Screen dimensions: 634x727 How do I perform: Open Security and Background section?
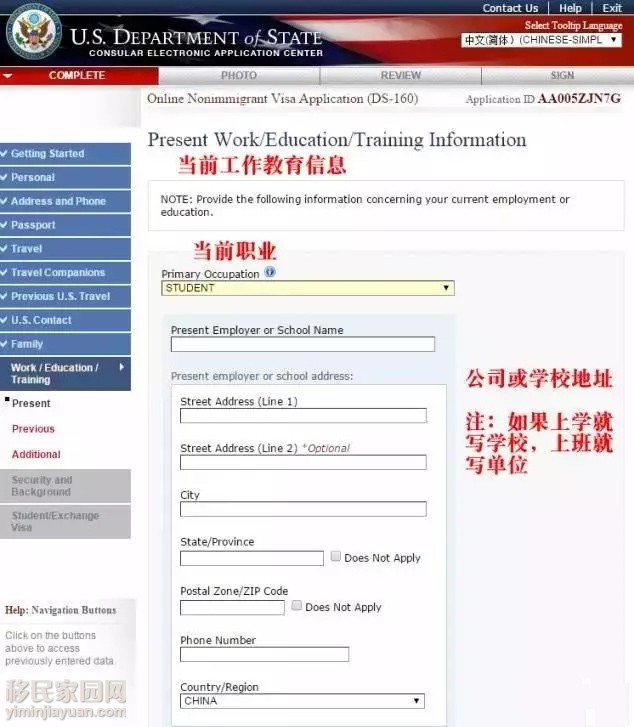[65, 486]
